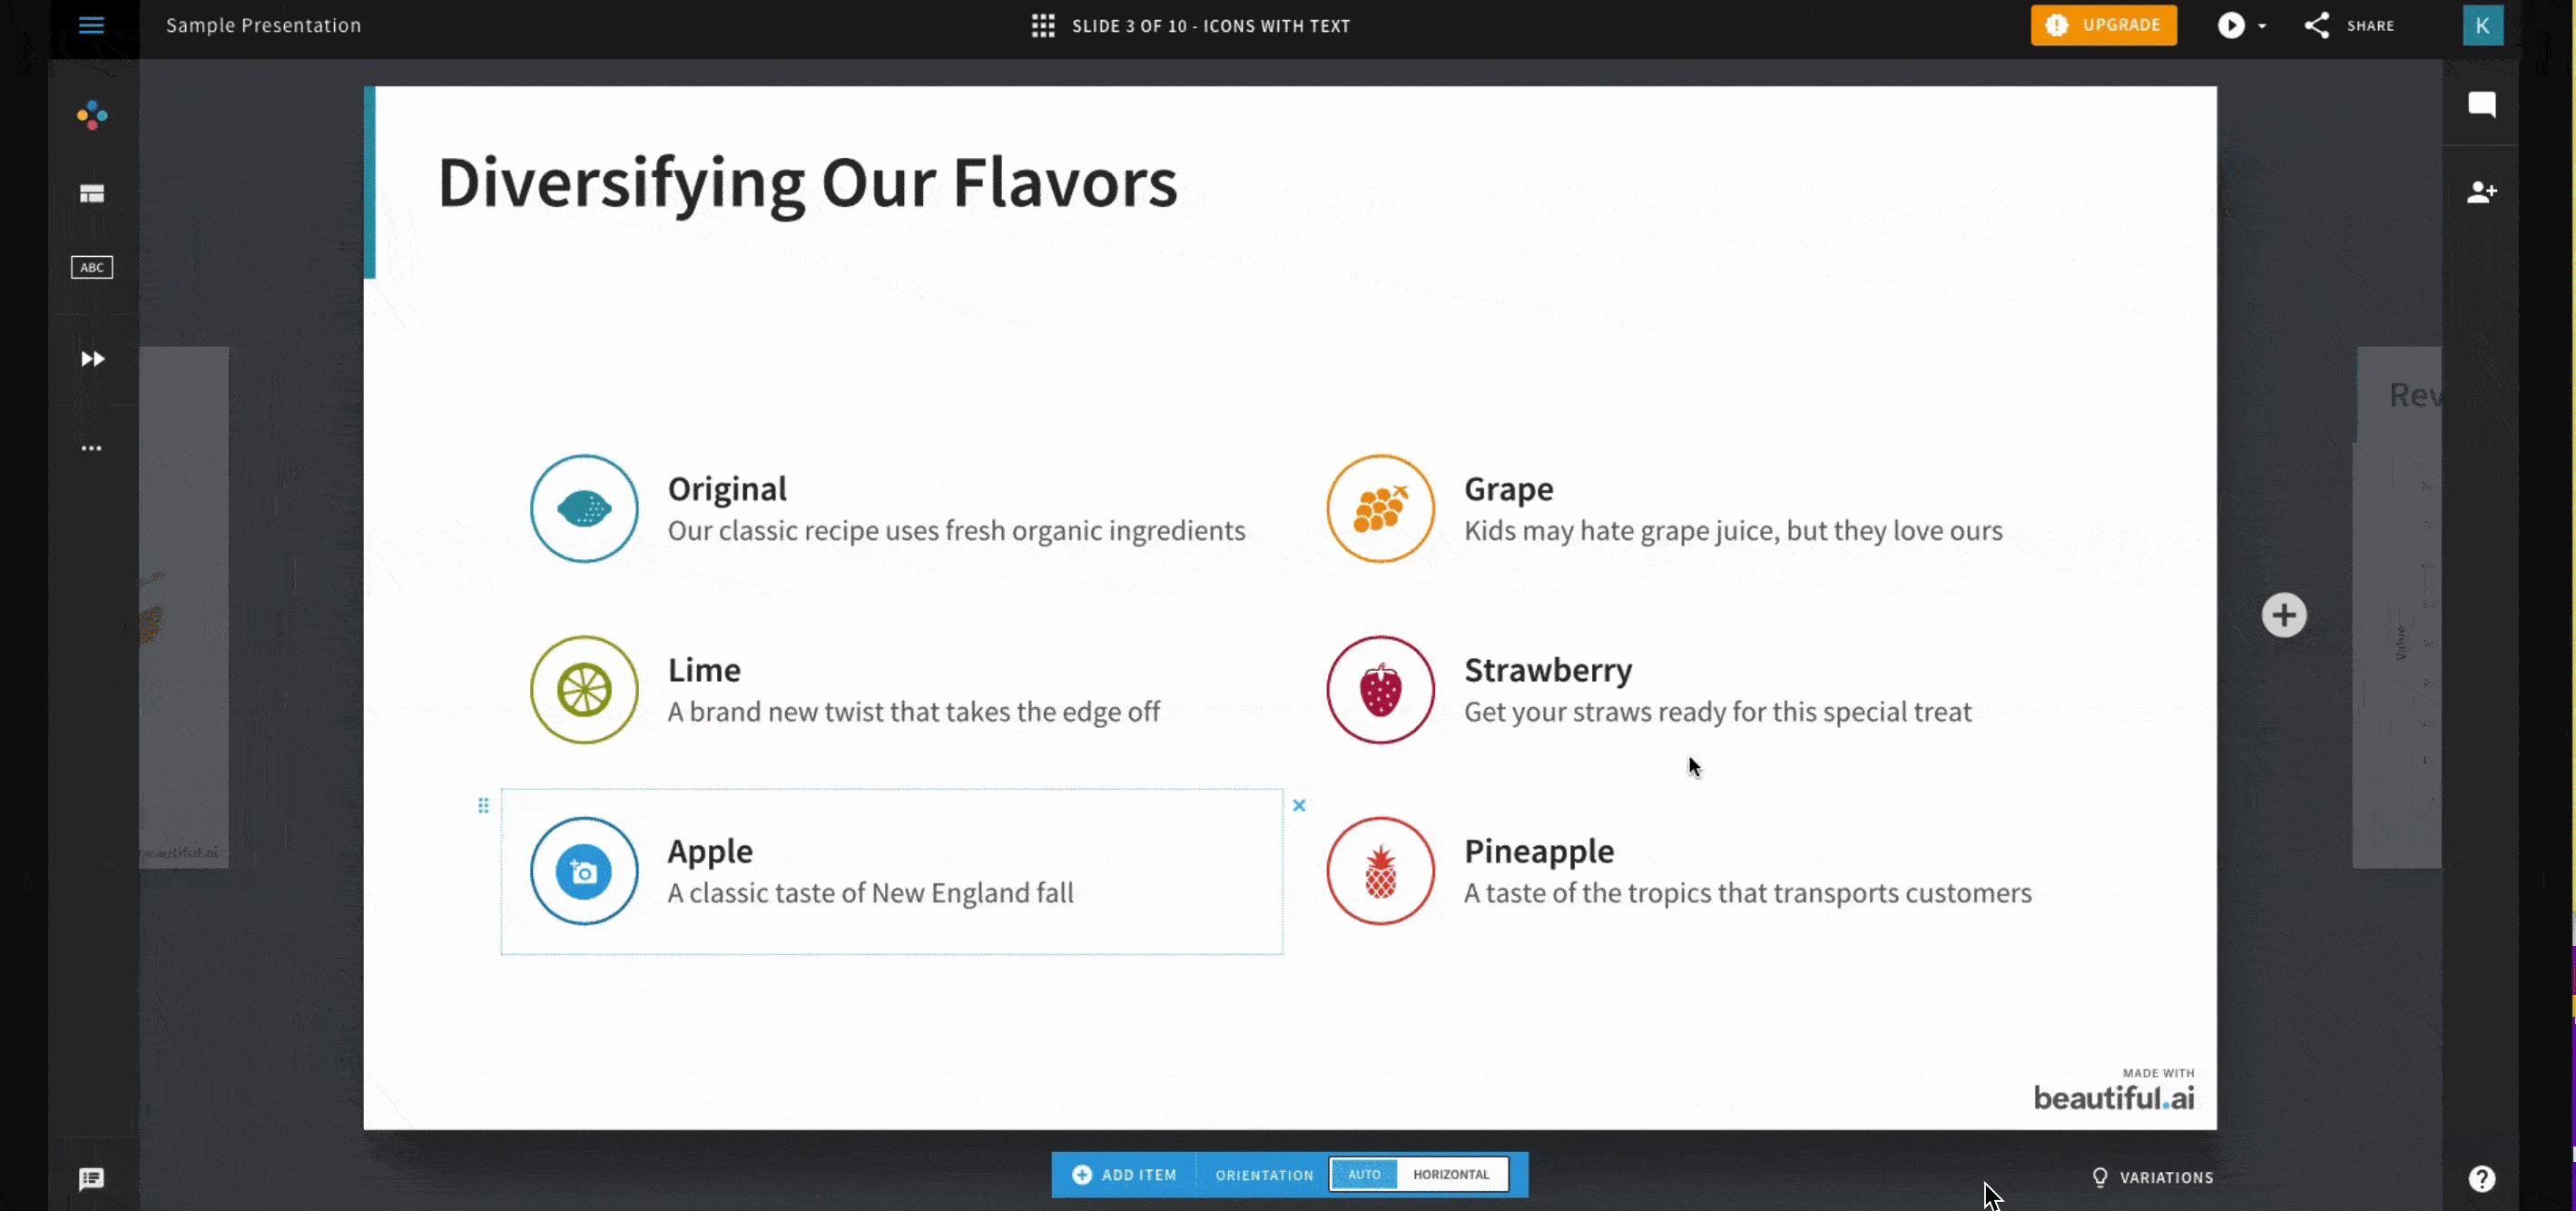
Task: Select Slide 3 of 10 tab label
Action: (1211, 25)
